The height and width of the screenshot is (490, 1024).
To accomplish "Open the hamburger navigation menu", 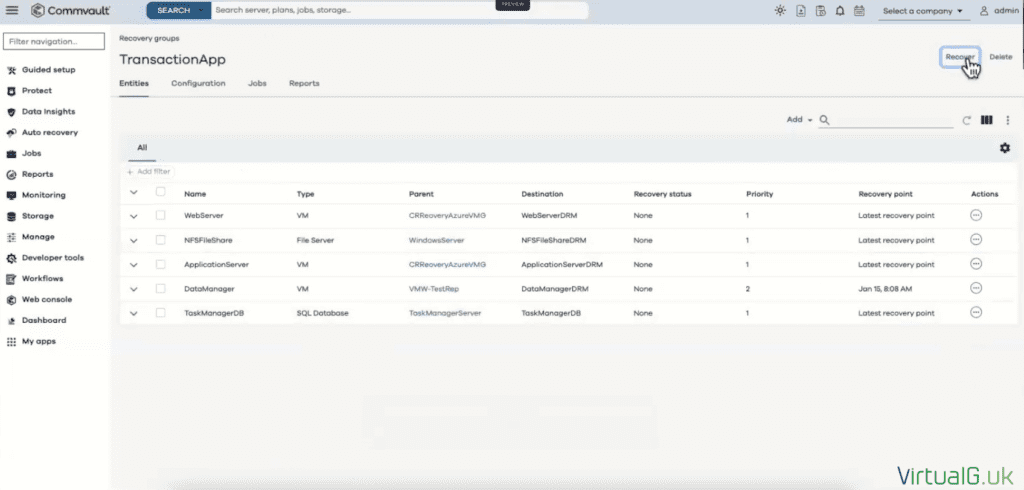I will 12,11.
